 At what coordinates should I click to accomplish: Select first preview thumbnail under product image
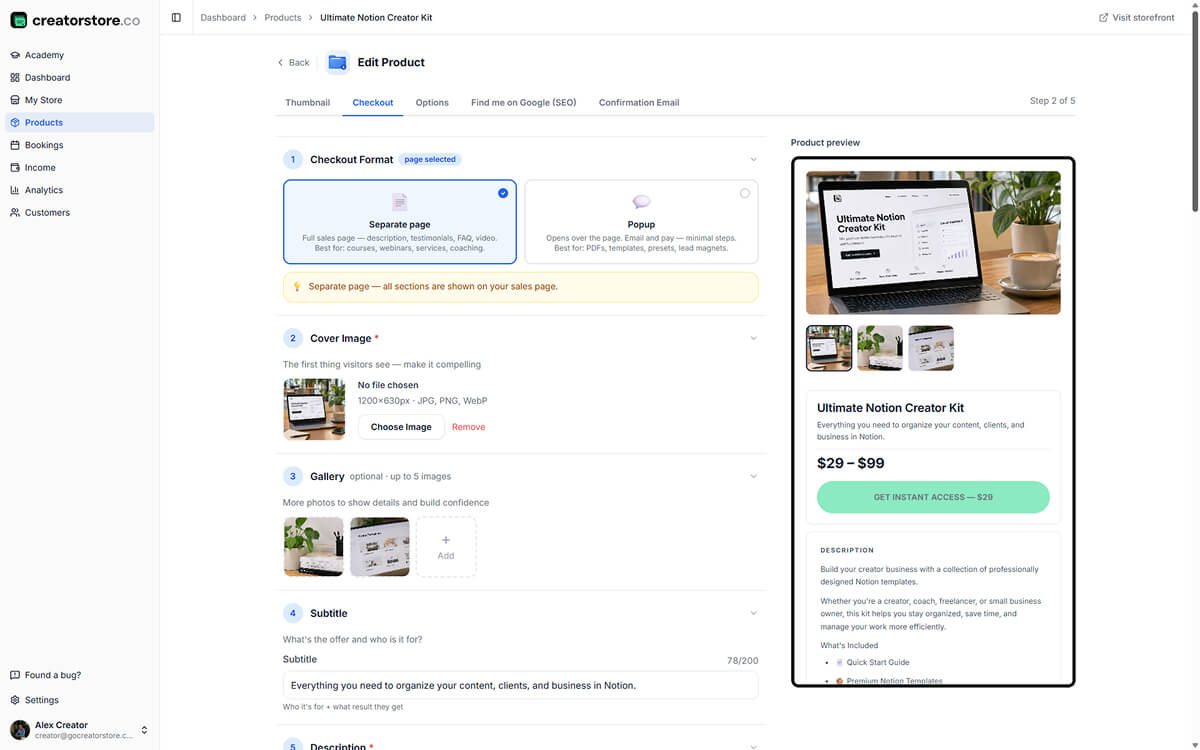coord(829,348)
